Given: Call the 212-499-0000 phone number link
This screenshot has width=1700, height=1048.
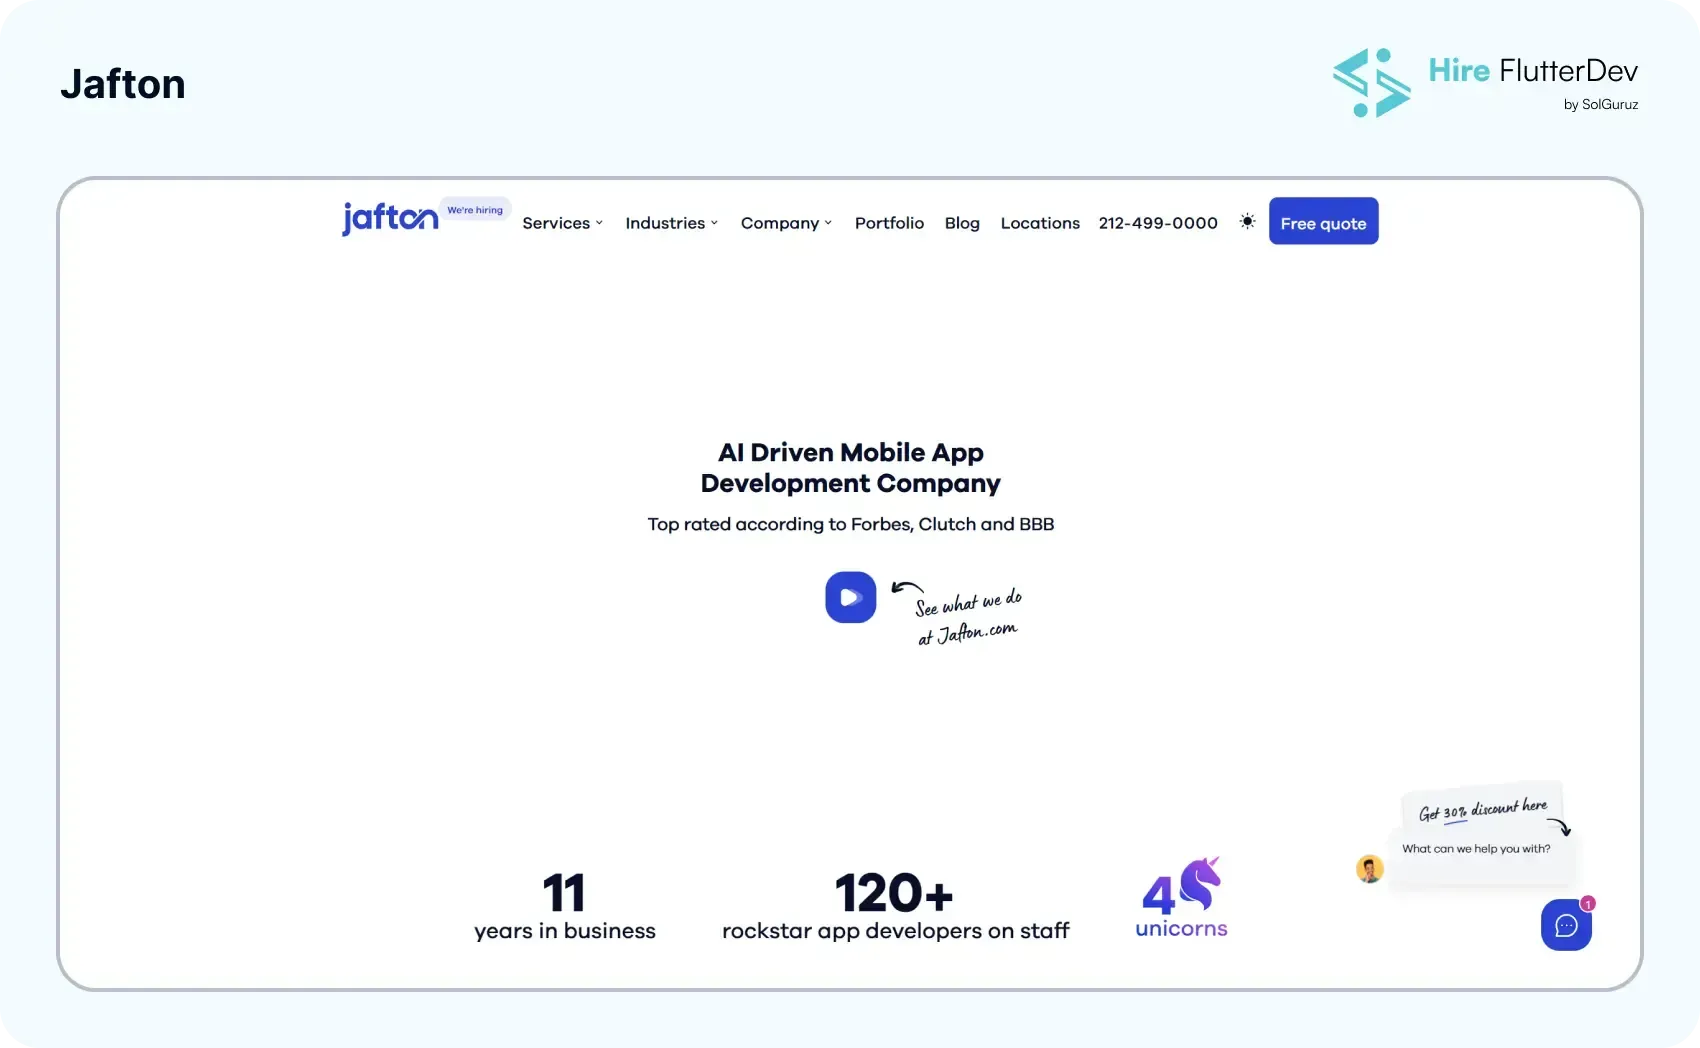Looking at the screenshot, I should [1158, 223].
